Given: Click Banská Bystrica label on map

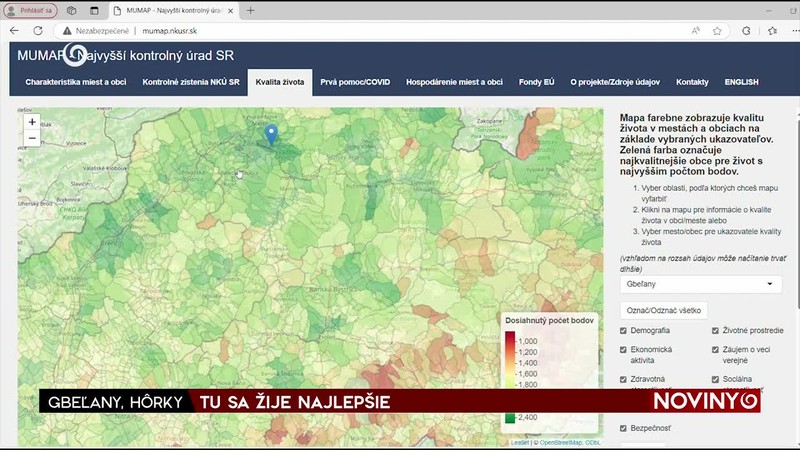Looking at the screenshot, I should click(x=332, y=290).
